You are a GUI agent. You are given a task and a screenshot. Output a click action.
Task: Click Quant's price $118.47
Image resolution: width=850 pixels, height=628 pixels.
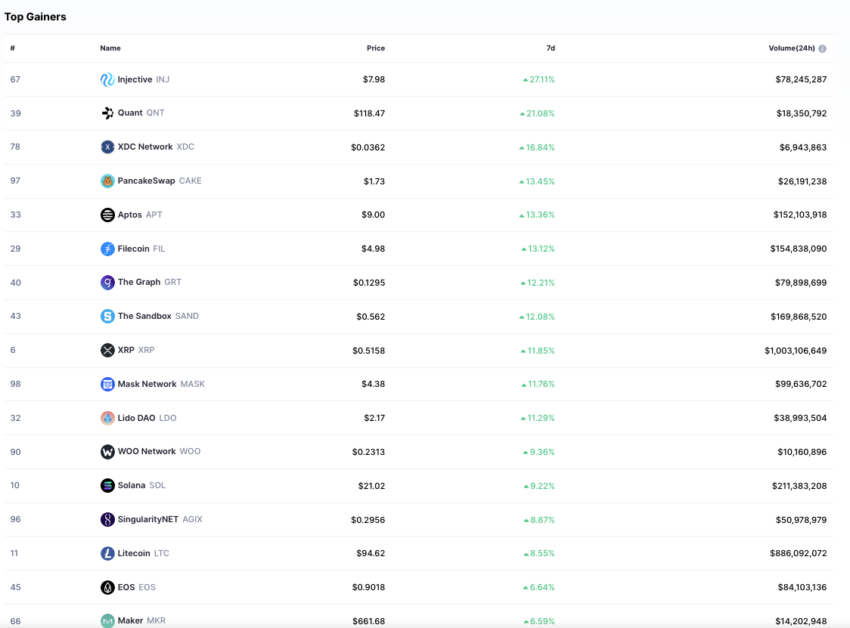point(369,113)
